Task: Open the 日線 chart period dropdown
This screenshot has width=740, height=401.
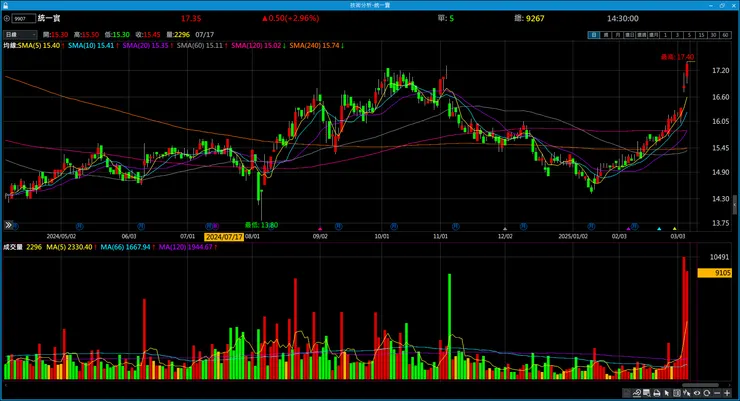Action: click(x=20, y=34)
